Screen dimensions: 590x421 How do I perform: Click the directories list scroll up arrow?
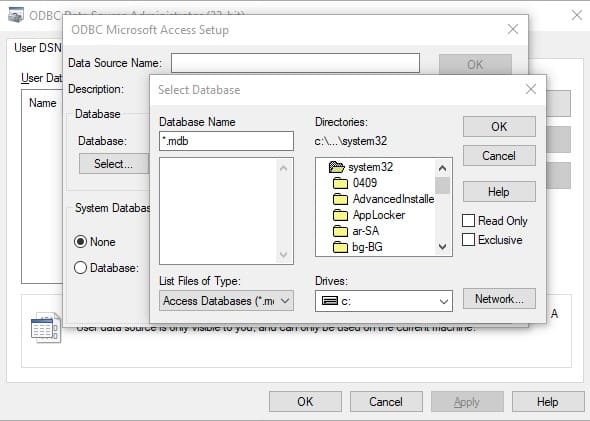pyautogui.click(x=442, y=168)
